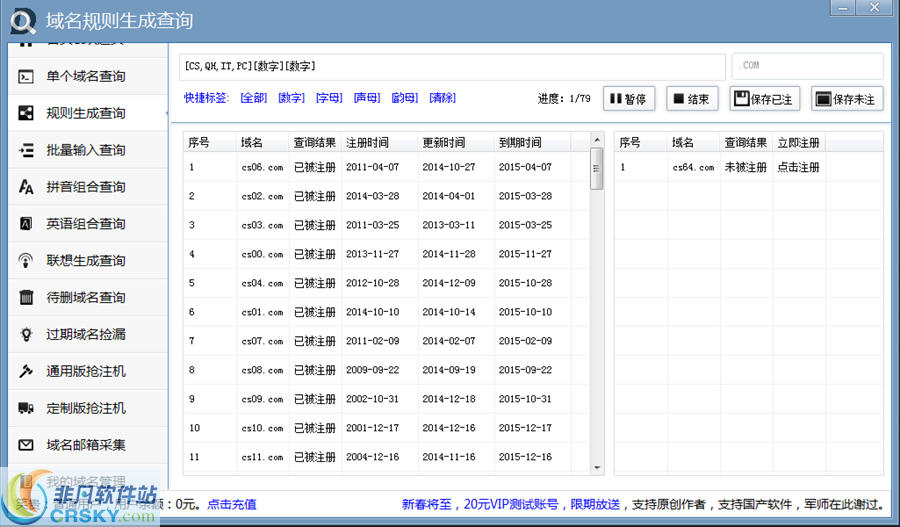Click the 拼音组合查询 icon
This screenshot has width=900, height=527.
pos(27,187)
